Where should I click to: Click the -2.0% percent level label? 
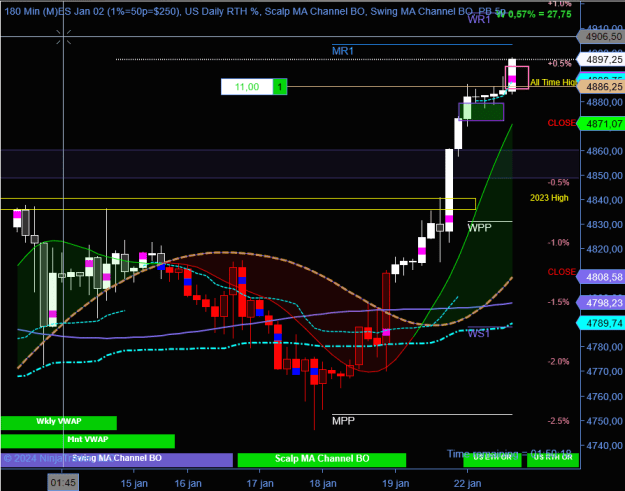pyautogui.click(x=558, y=361)
